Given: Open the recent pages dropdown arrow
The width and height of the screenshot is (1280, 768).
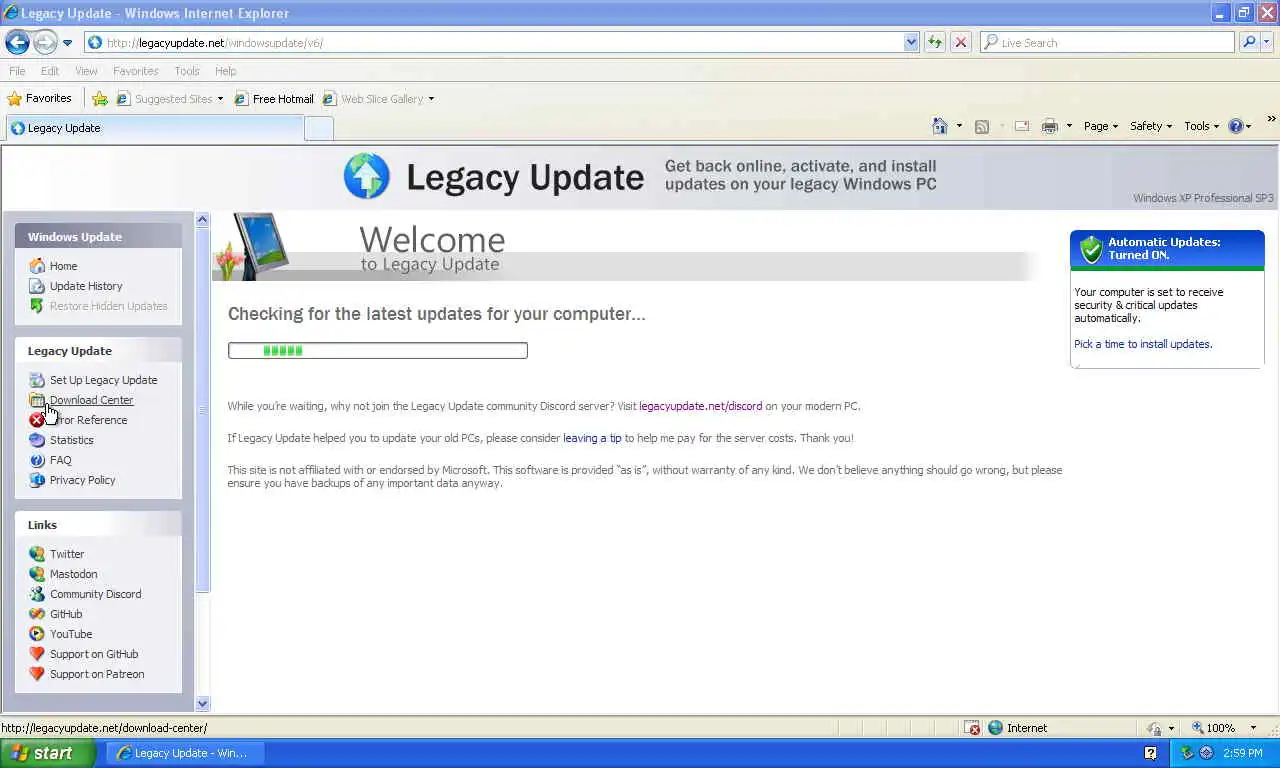Looking at the screenshot, I should 67,43.
